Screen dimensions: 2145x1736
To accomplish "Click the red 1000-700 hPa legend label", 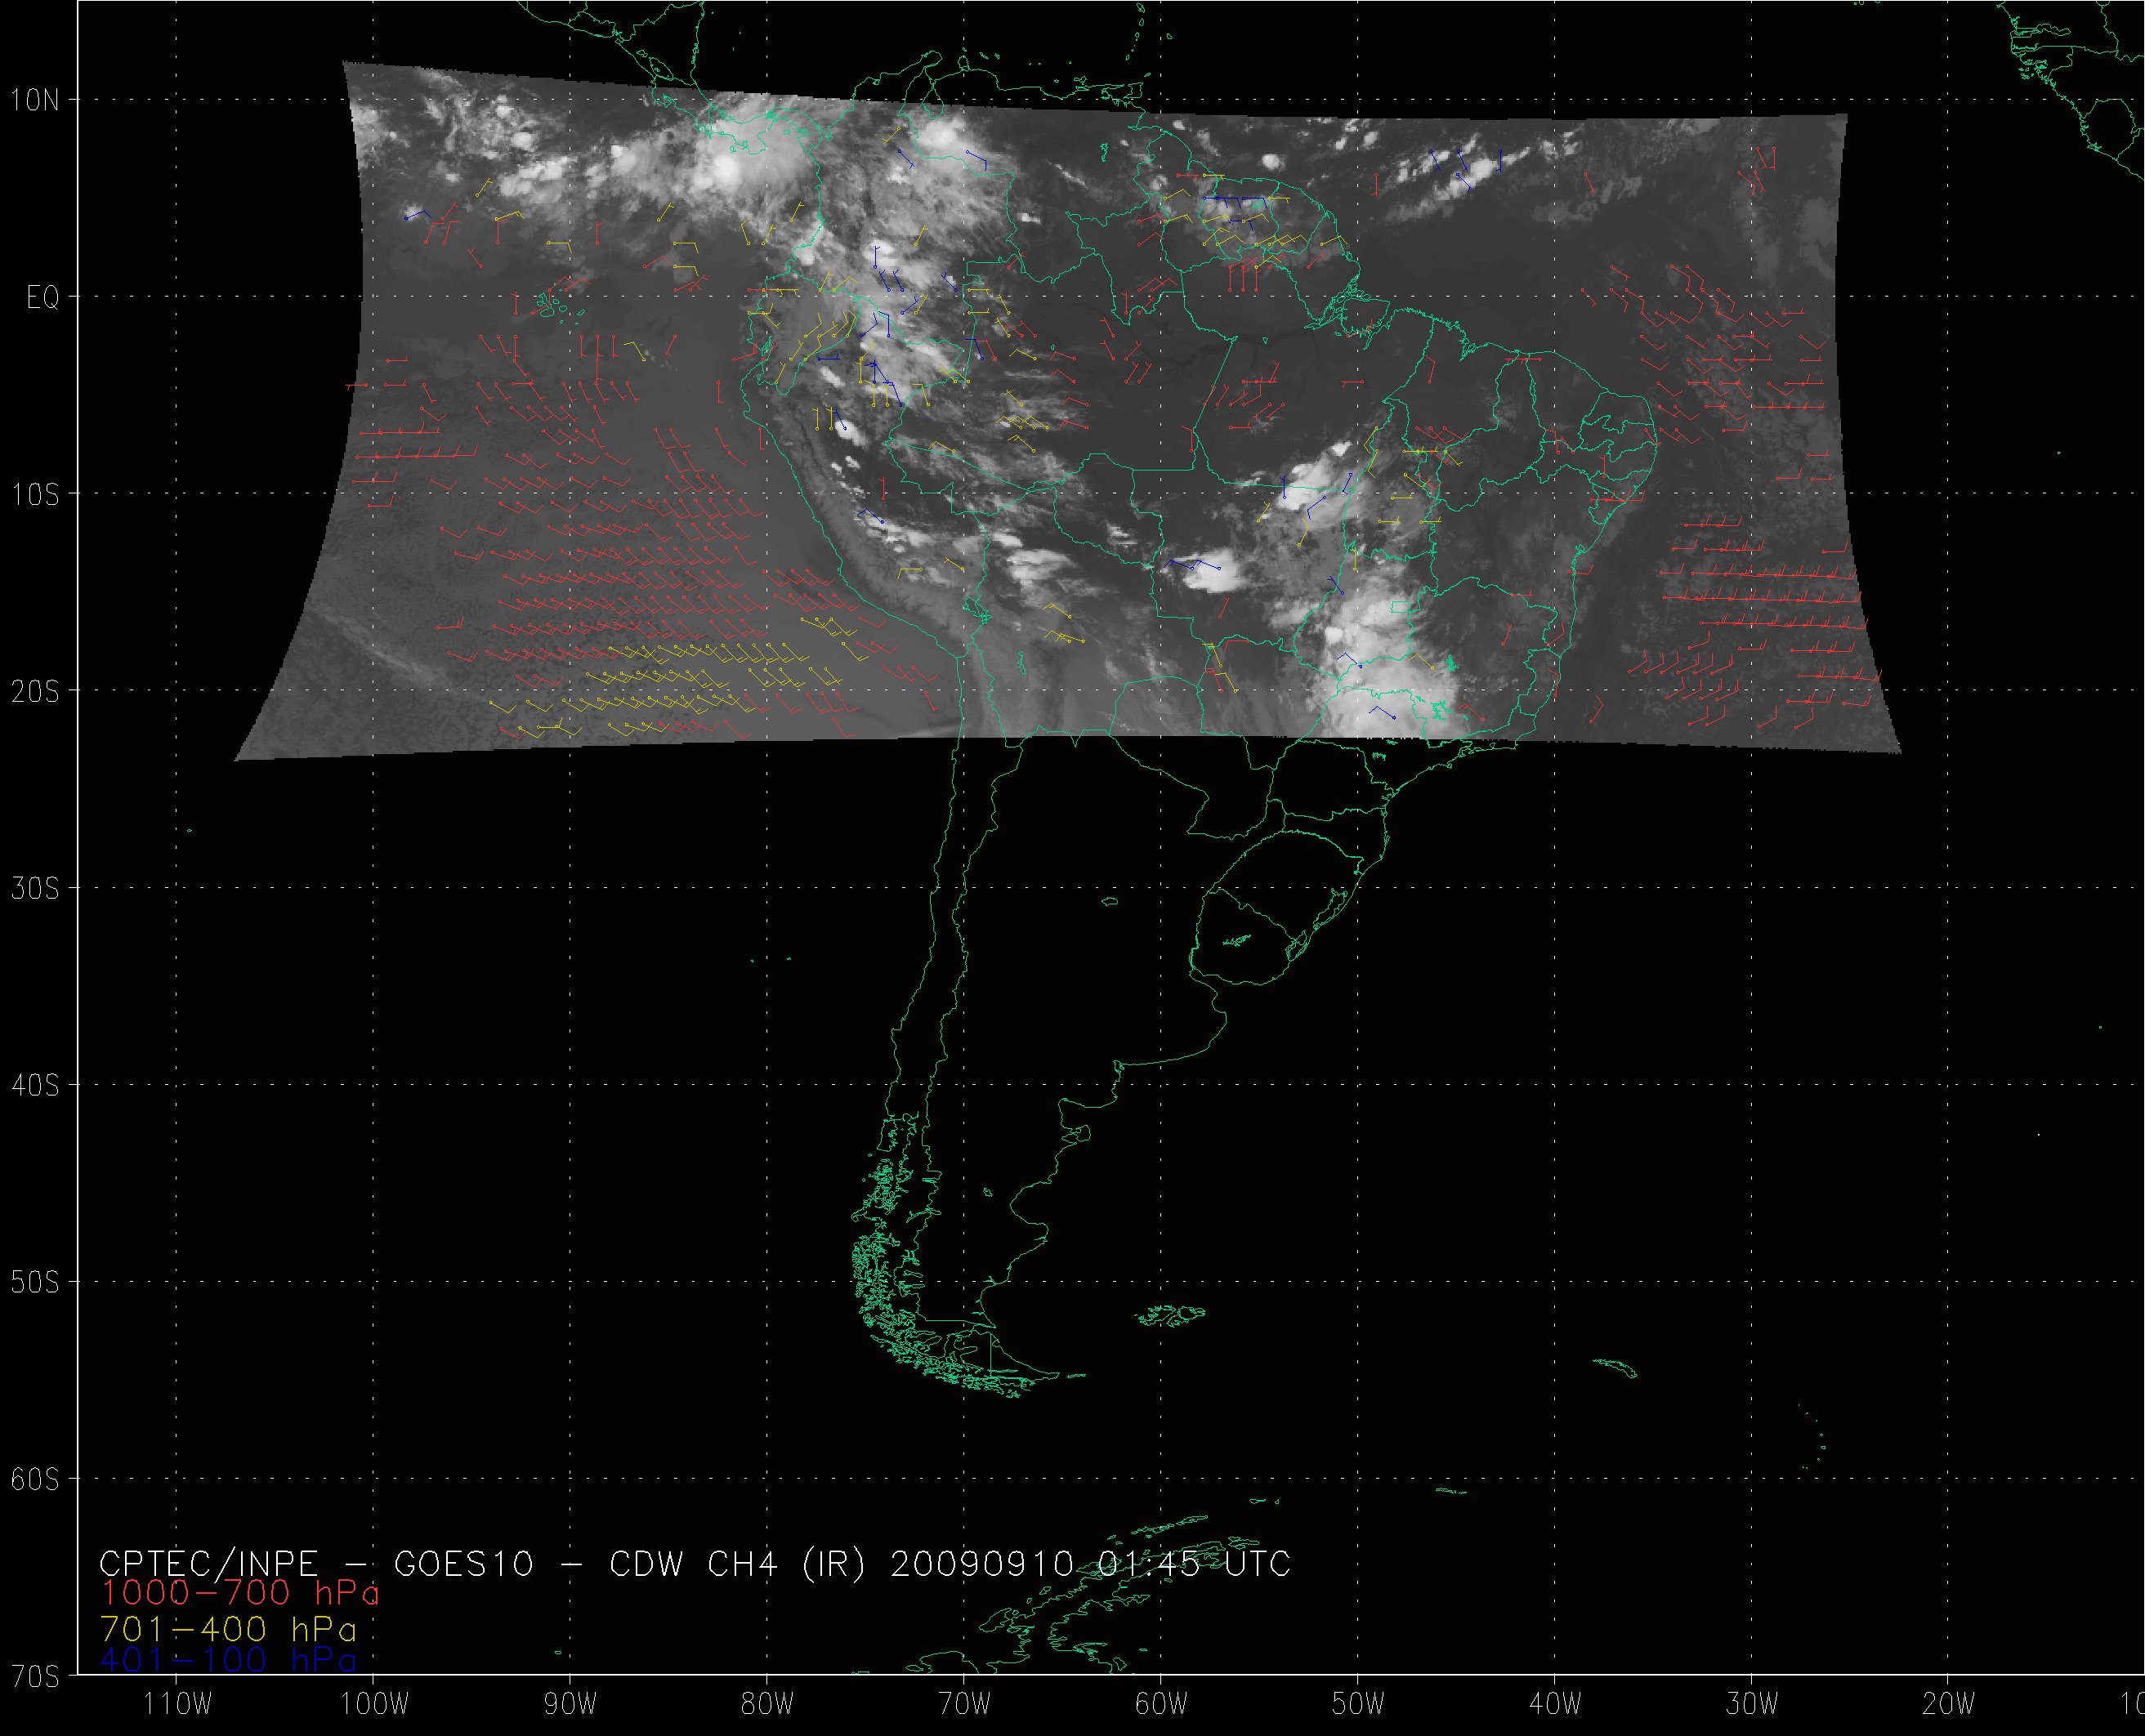I will [x=240, y=1594].
